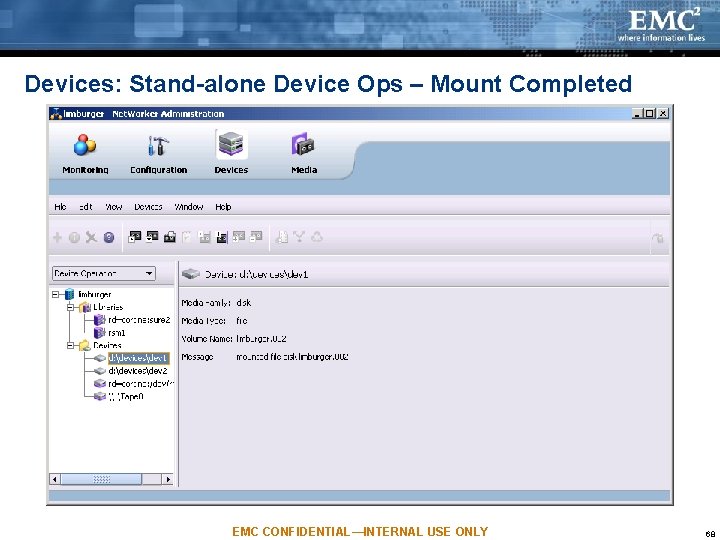Click the device icon in the Device header
Image resolution: width=720 pixels, height=540 pixels.
click(x=191, y=274)
